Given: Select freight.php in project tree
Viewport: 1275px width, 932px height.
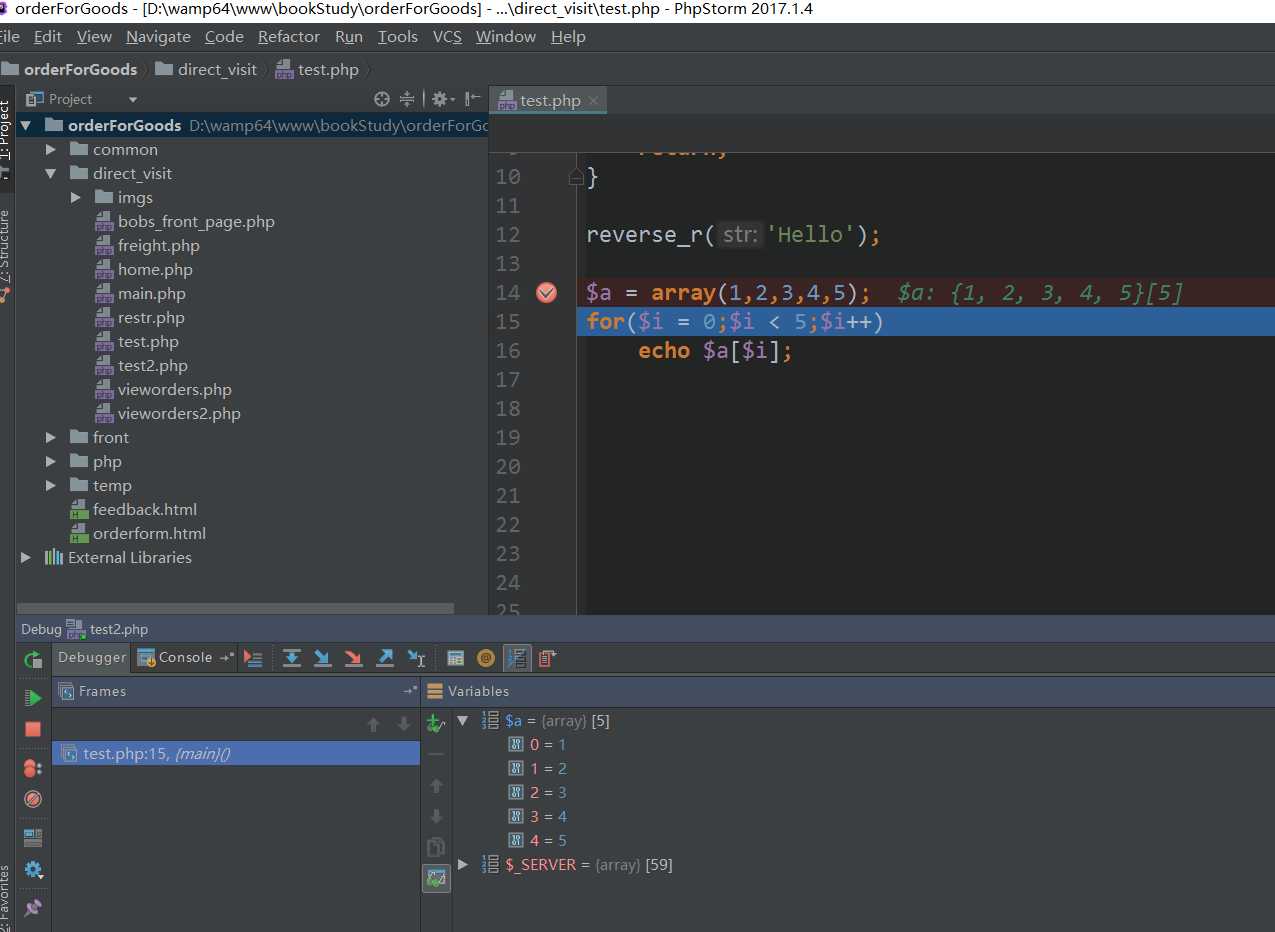Looking at the screenshot, I should pyautogui.click(x=158, y=245).
